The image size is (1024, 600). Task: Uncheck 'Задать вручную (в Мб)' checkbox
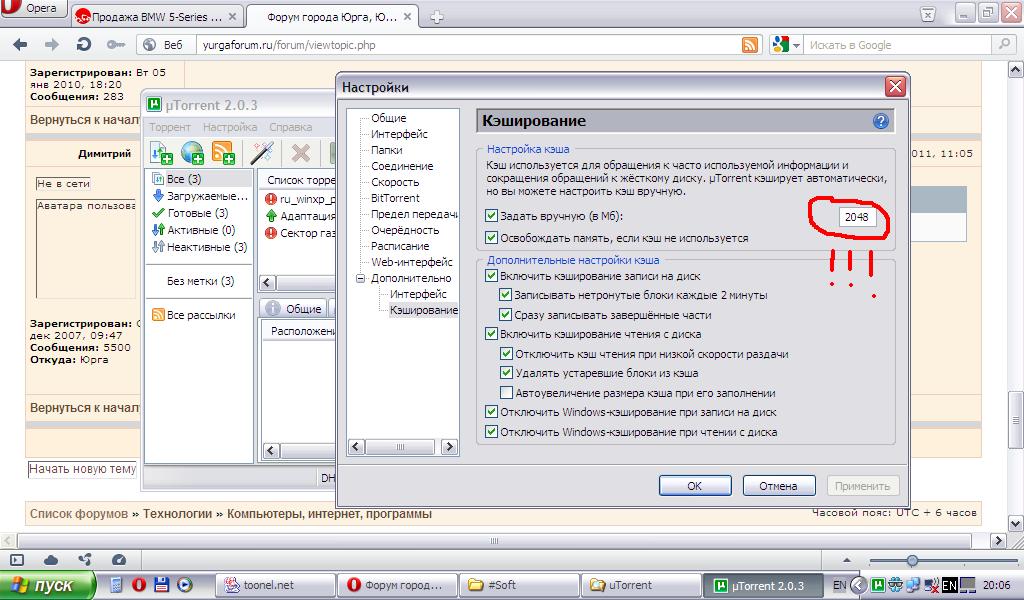click(491, 215)
